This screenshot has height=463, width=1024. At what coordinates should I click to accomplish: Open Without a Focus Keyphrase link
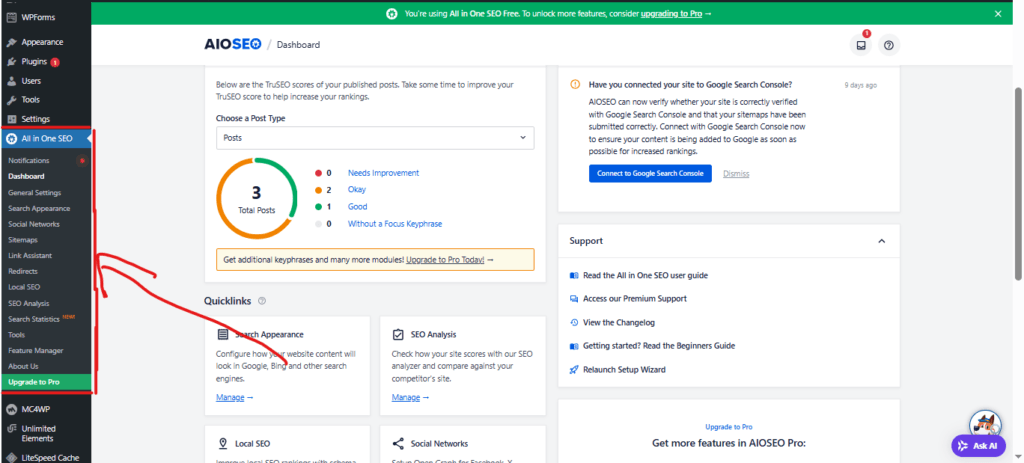click(395, 223)
